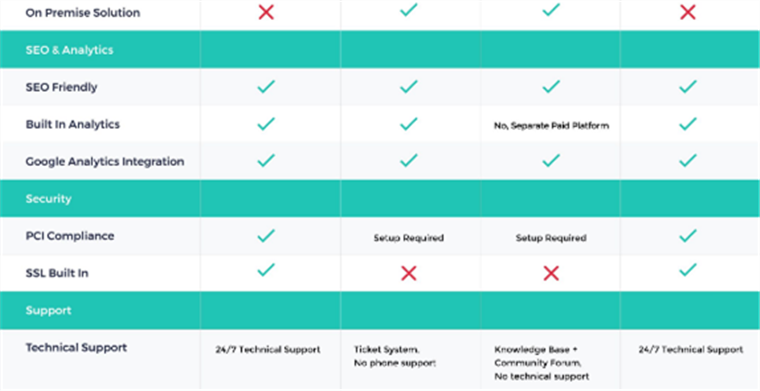Viewport: 760px width, 391px height.
Task: Click 'Setup Required' in PCI Compliance second column
Action: point(409,238)
